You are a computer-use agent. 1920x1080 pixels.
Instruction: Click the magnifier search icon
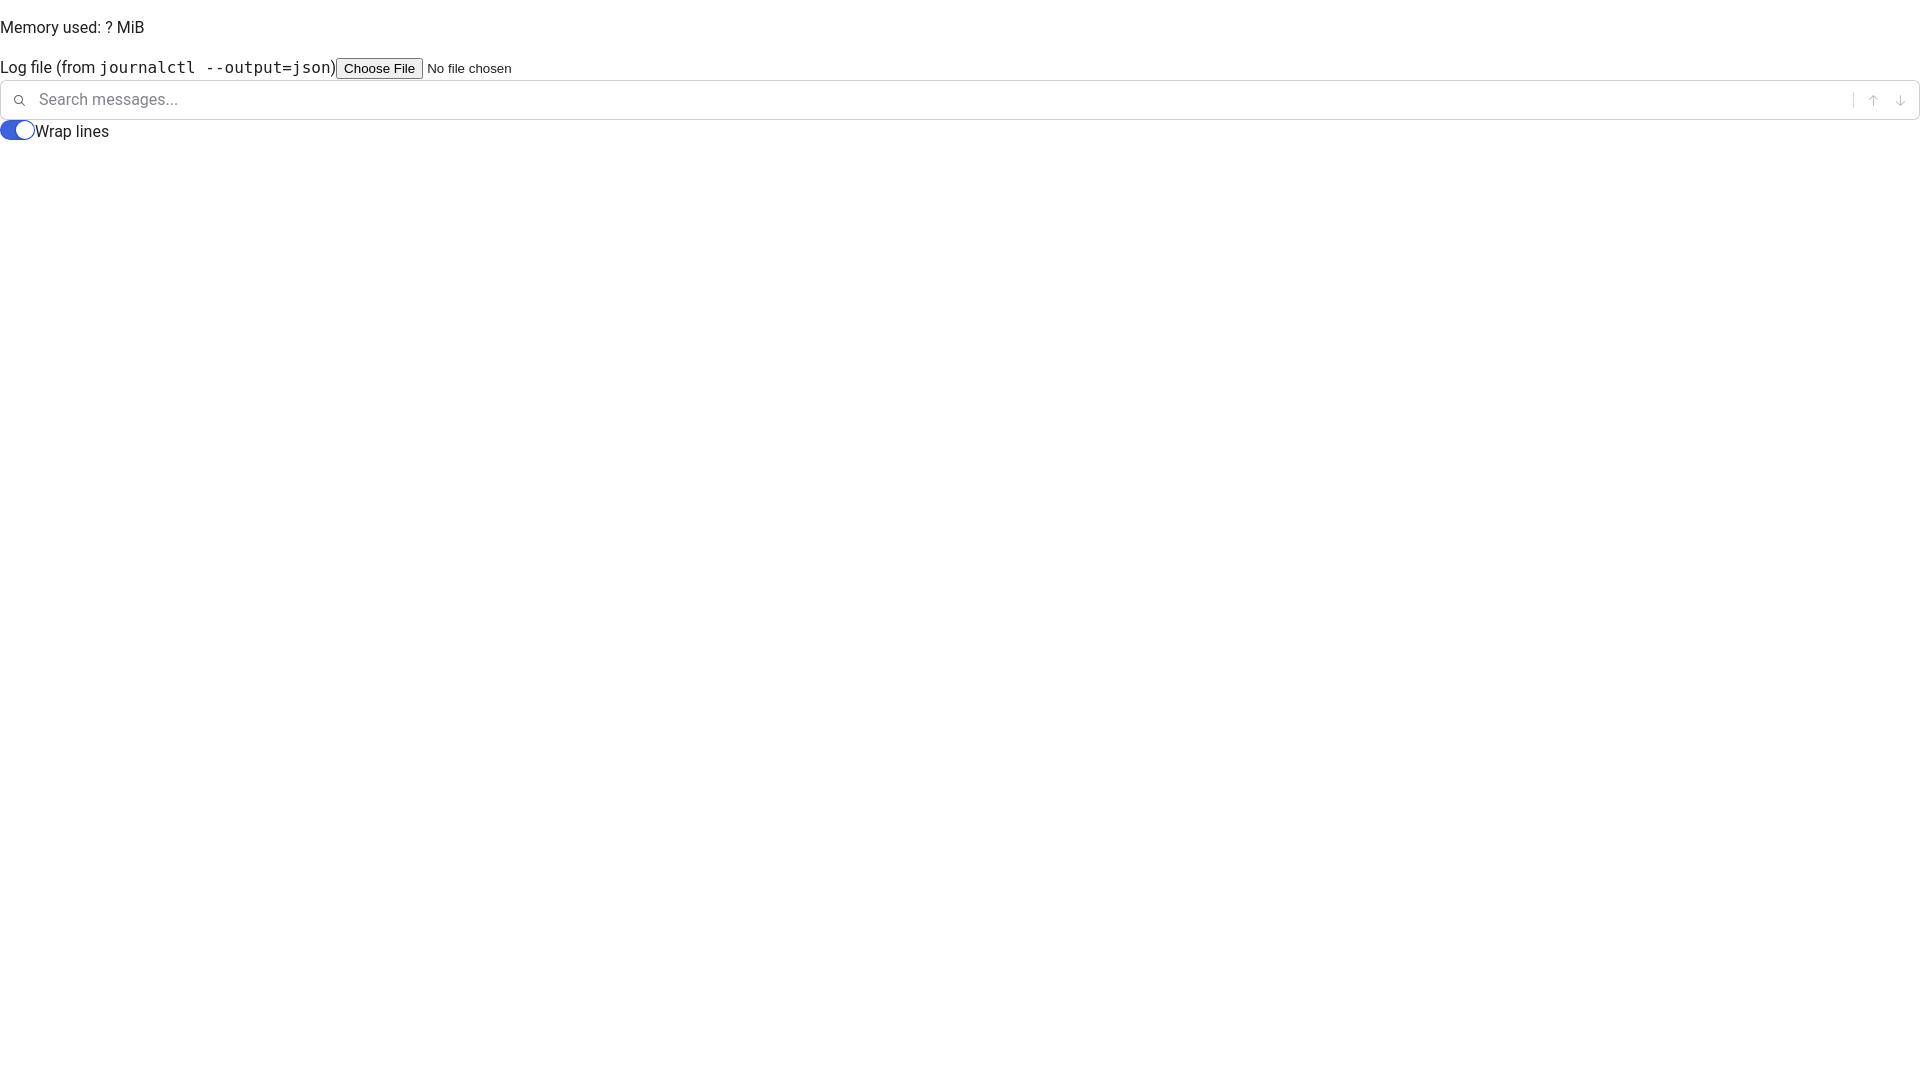[x=19, y=100]
